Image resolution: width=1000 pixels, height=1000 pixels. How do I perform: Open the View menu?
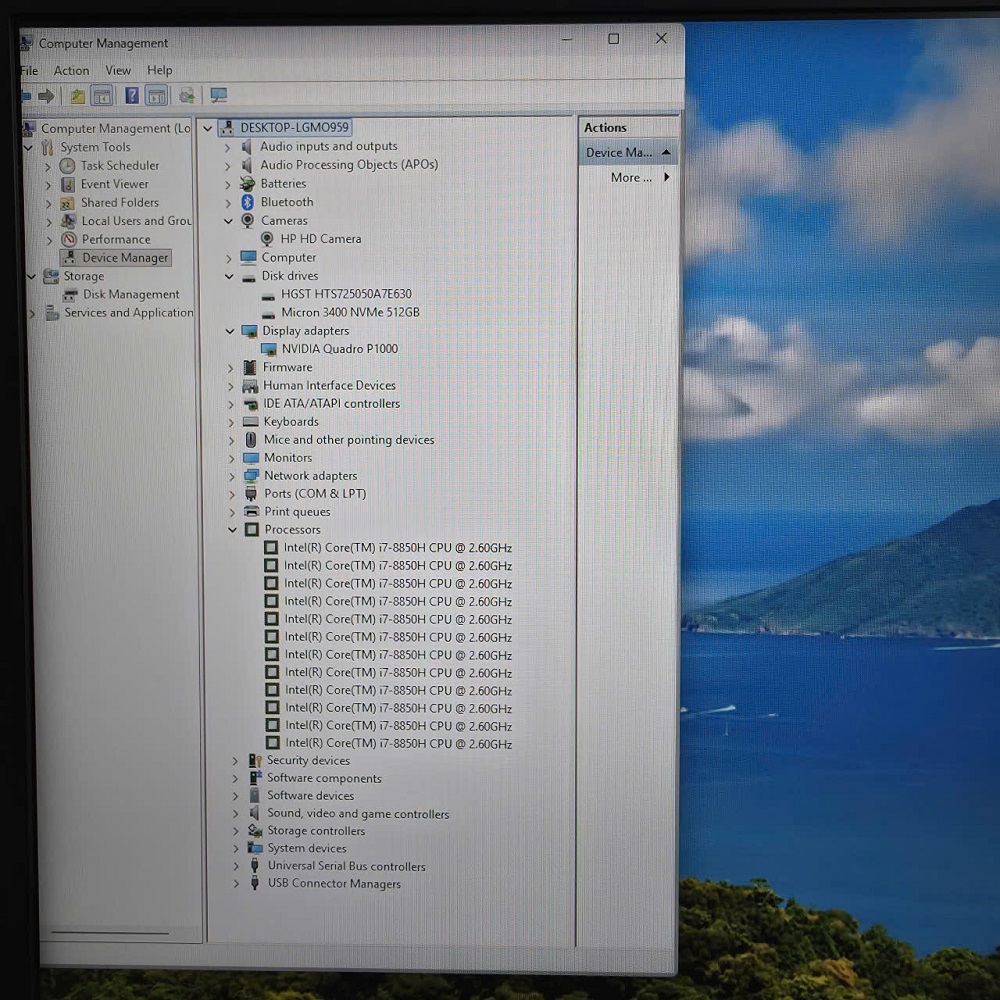(x=118, y=71)
